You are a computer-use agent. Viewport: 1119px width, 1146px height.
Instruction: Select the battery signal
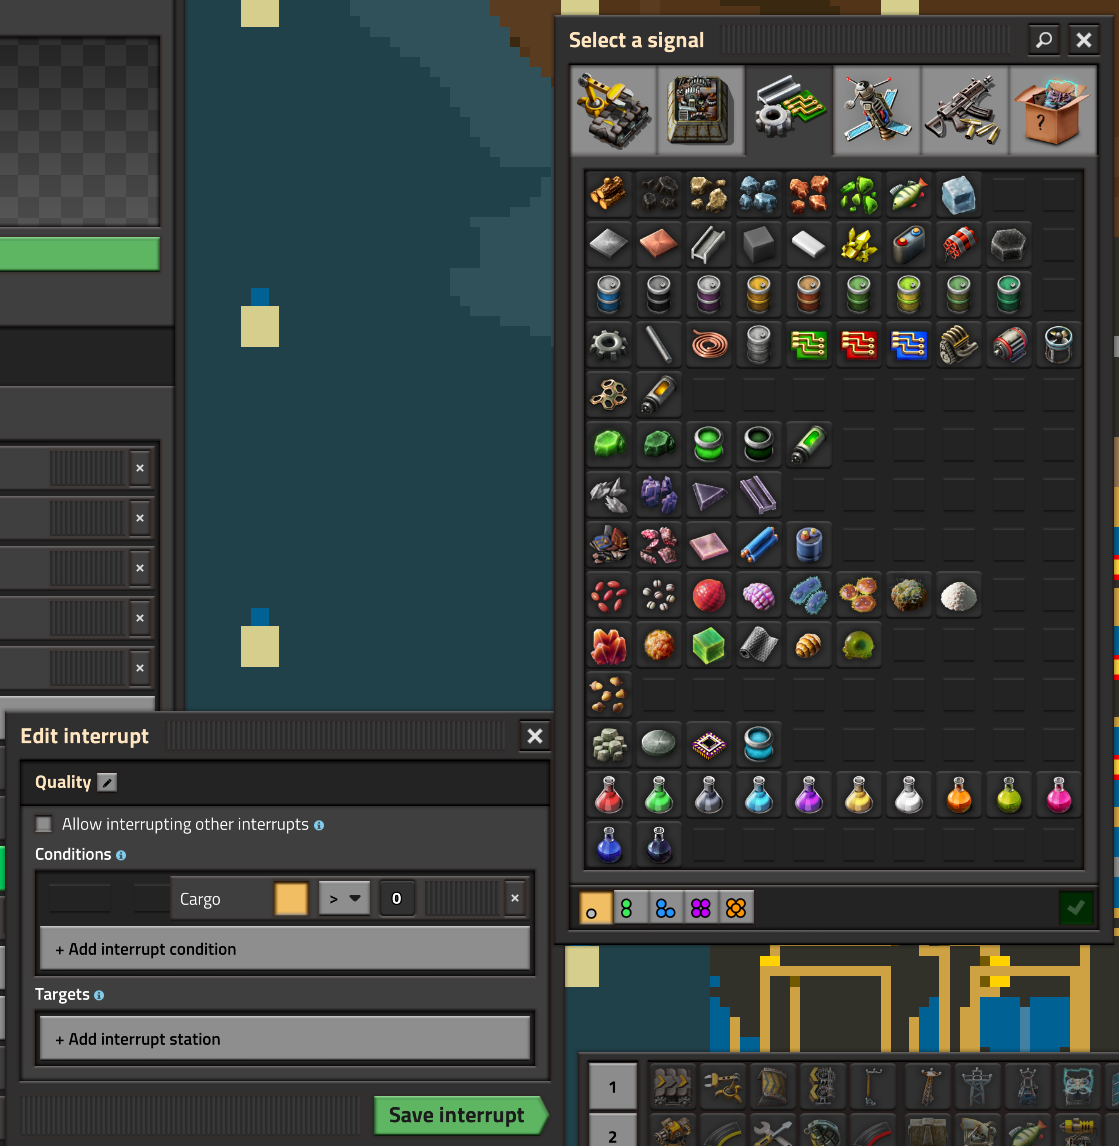(909, 243)
